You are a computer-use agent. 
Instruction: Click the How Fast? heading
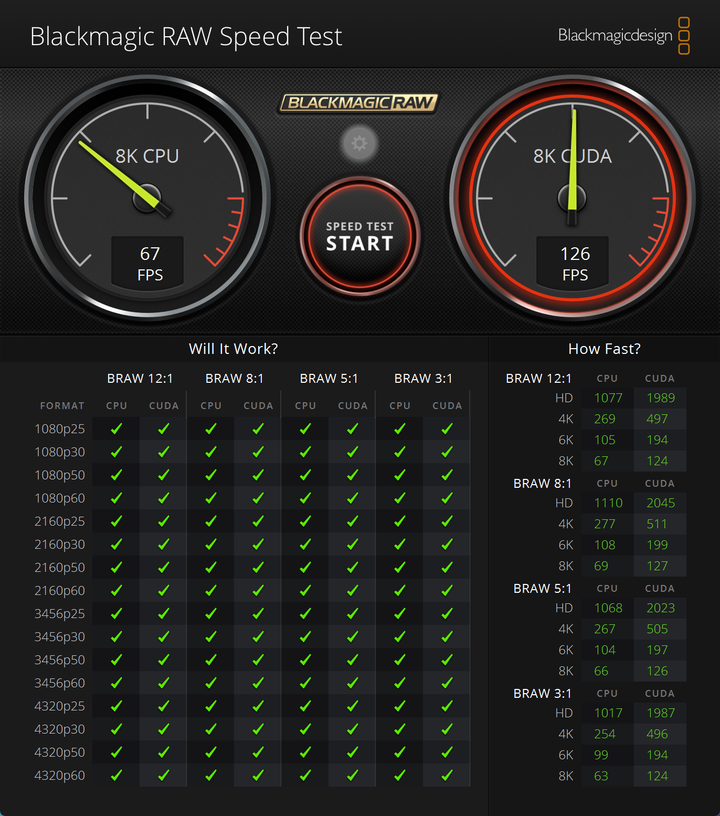pos(604,349)
